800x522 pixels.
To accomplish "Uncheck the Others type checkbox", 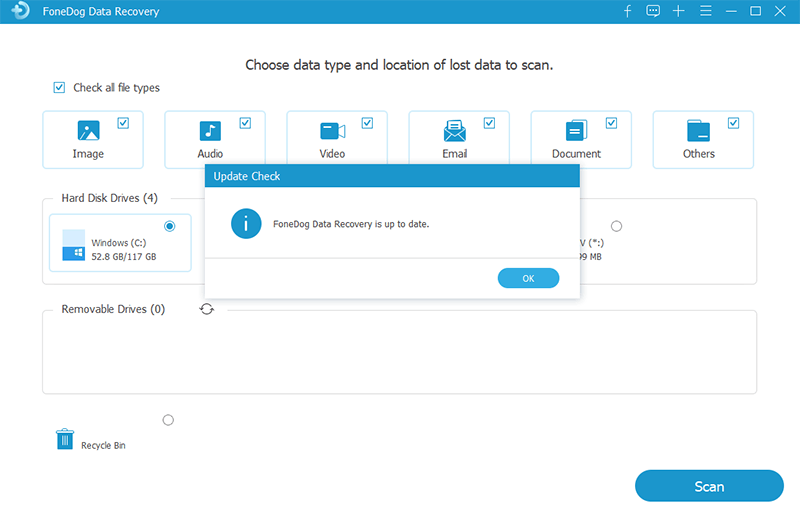I will 733,123.
